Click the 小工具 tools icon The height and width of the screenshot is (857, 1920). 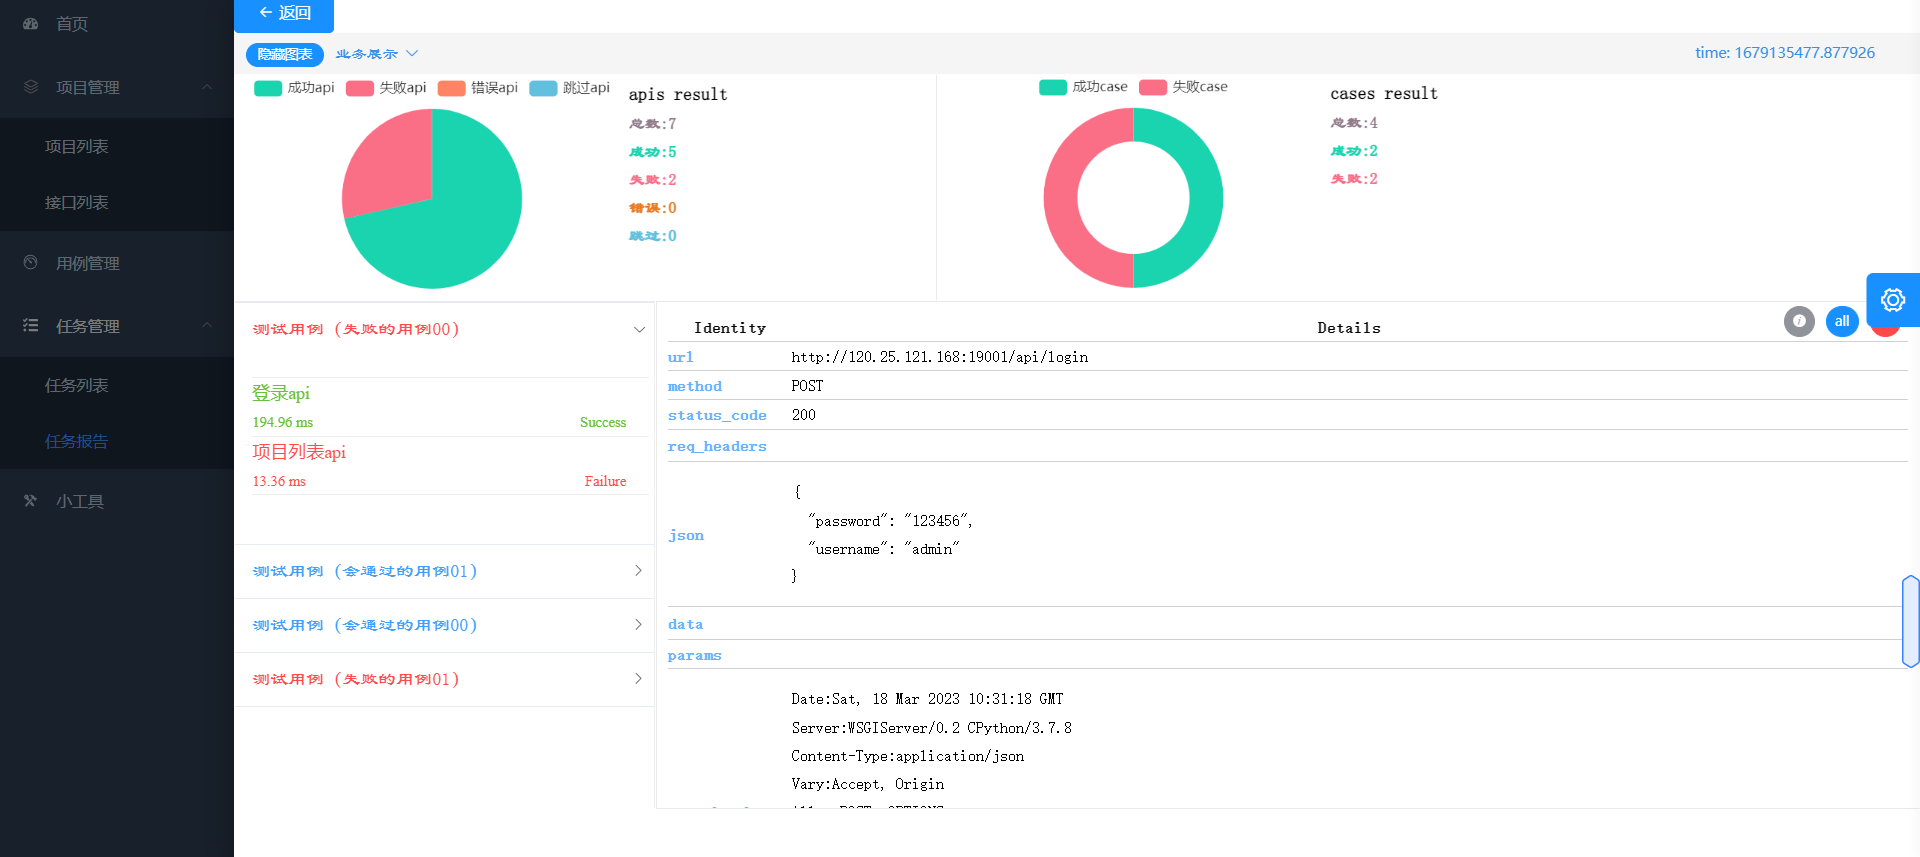tap(31, 502)
